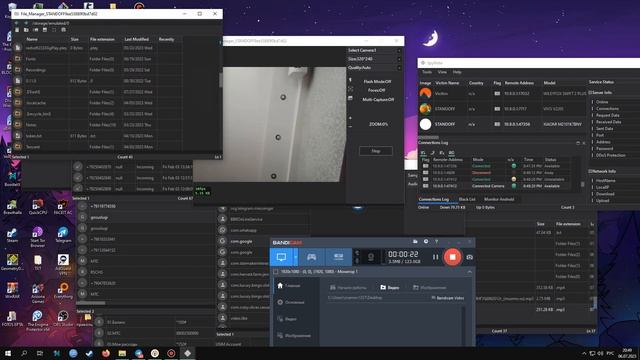The height and width of the screenshot is (360, 640).
Task: Click the new folder toolbar icon in File Manager
Action: [x=26, y=30]
